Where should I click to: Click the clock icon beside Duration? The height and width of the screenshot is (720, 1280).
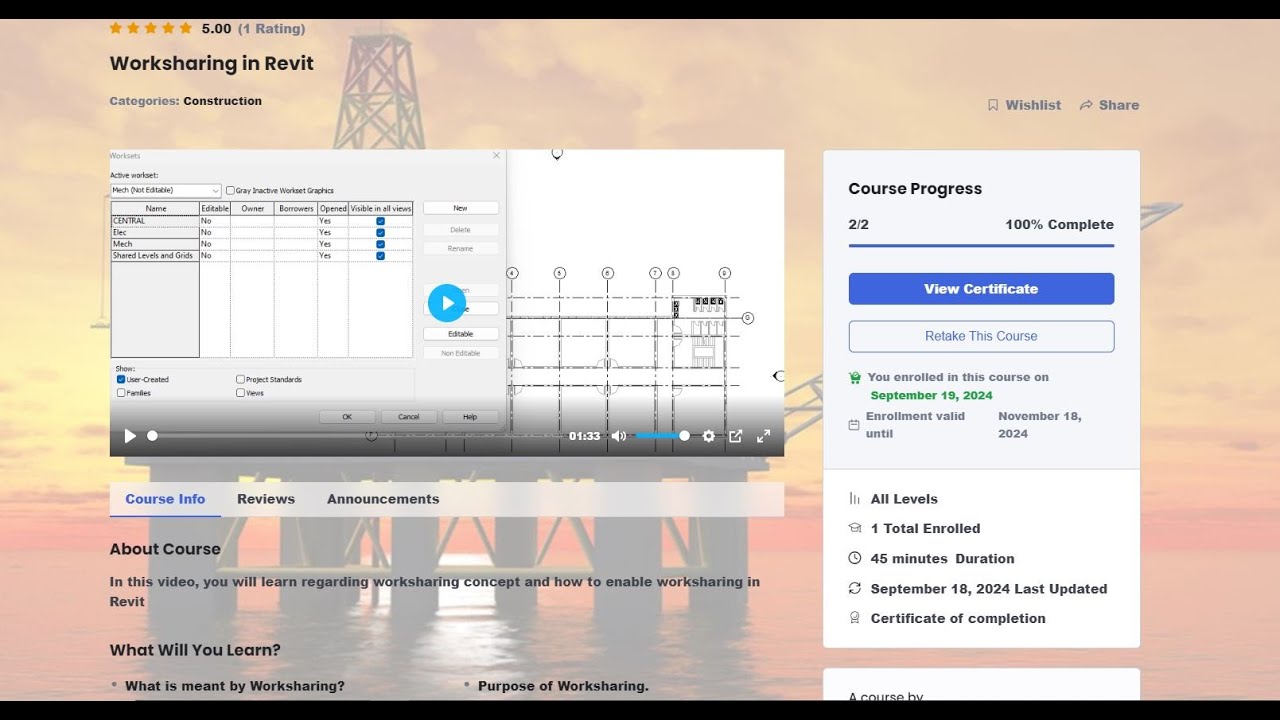pos(854,558)
